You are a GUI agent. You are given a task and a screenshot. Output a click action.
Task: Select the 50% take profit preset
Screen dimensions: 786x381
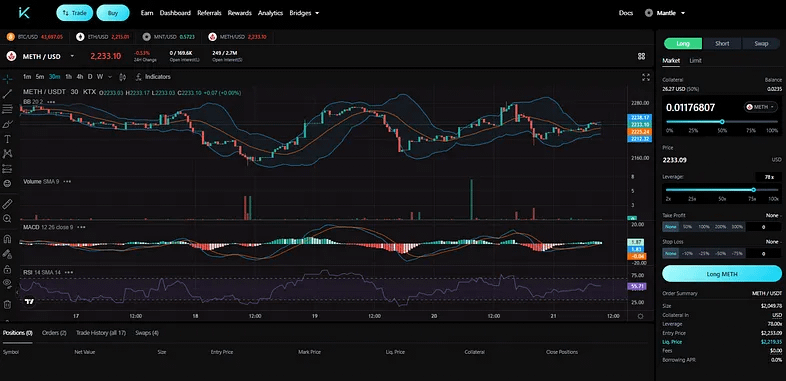[x=687, y=227]
